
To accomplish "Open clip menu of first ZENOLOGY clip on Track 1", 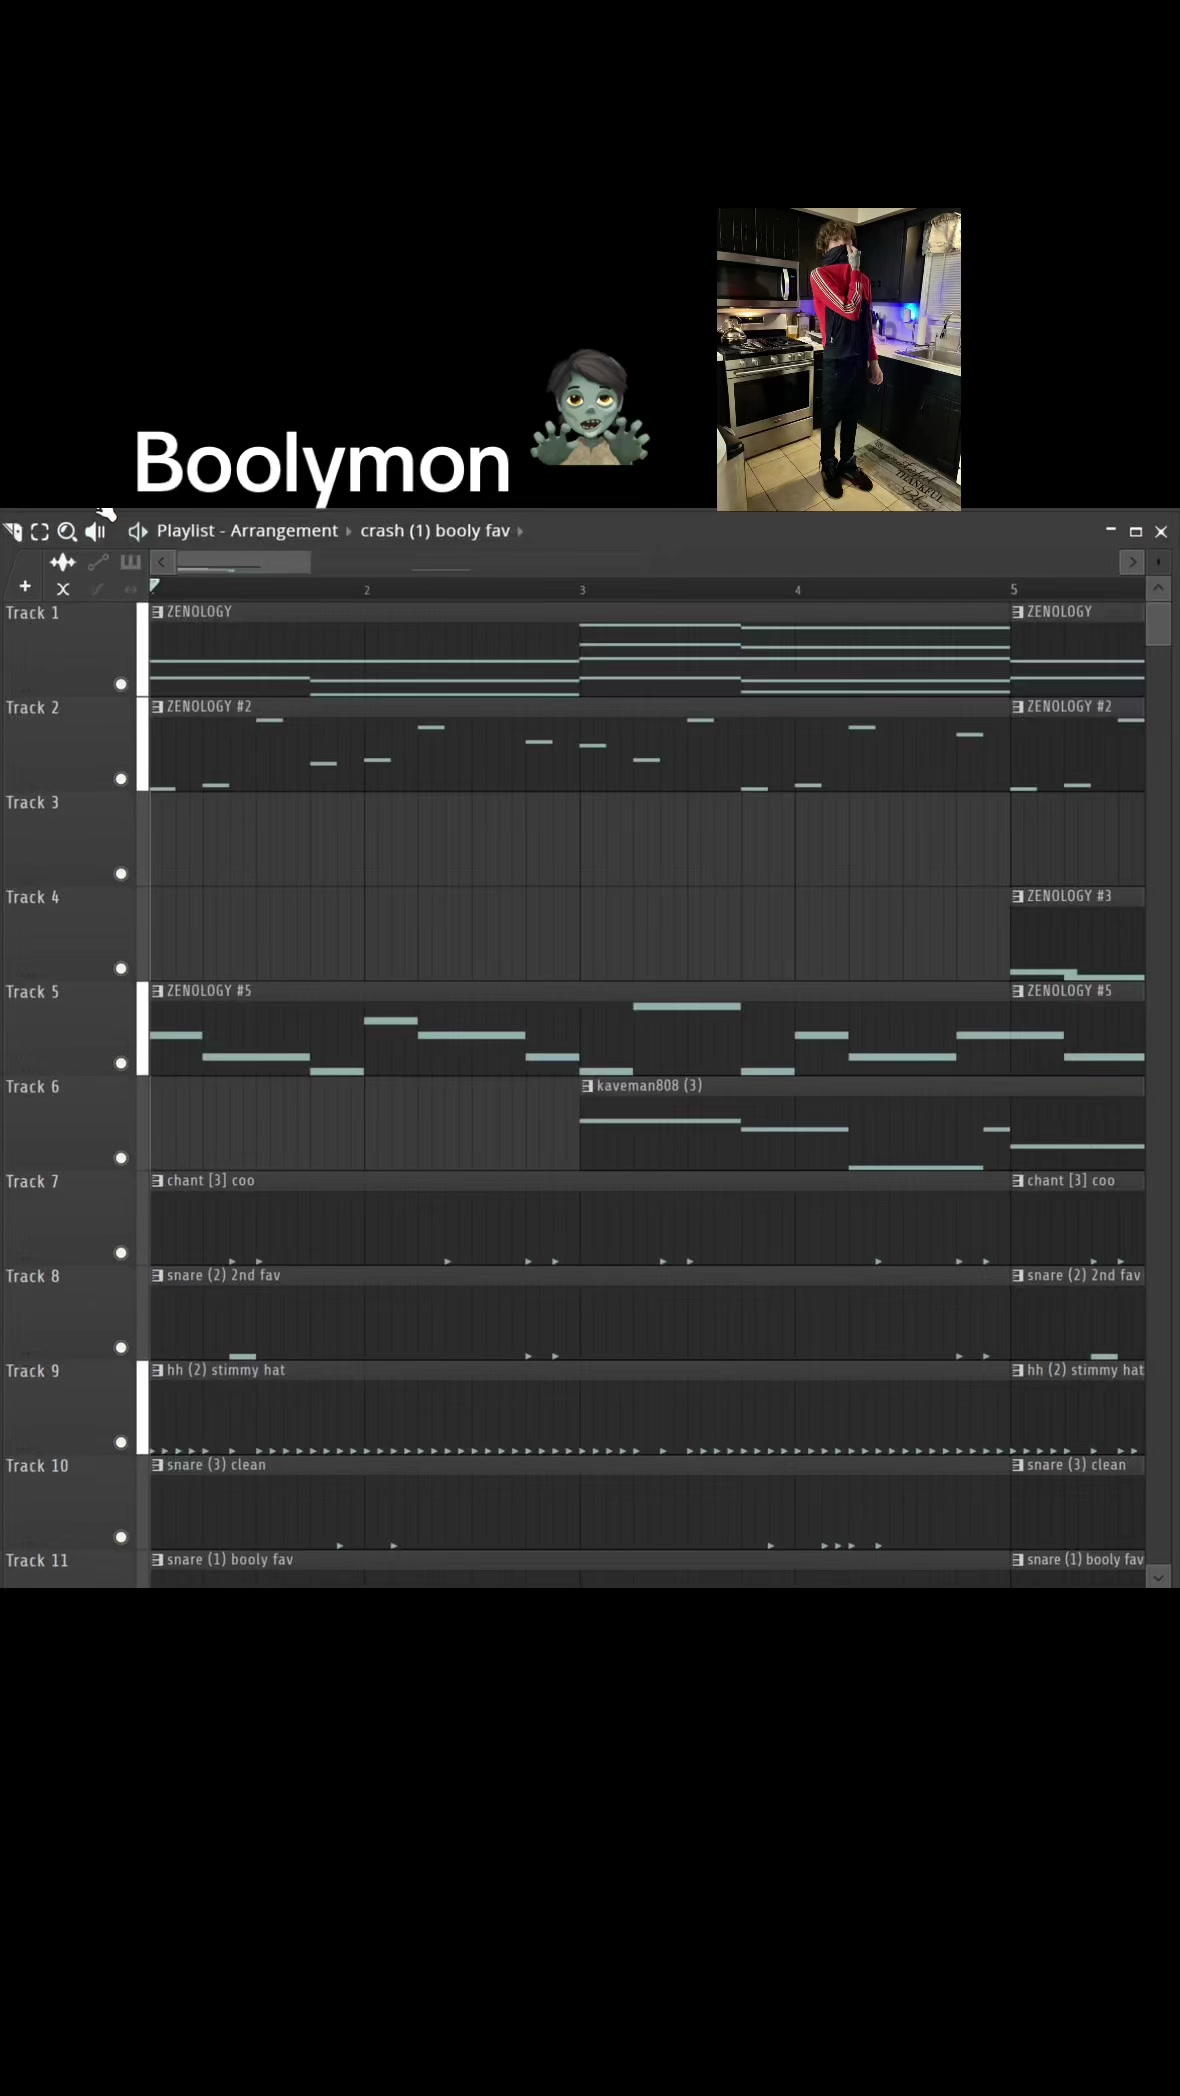I will tap(158, 612).
